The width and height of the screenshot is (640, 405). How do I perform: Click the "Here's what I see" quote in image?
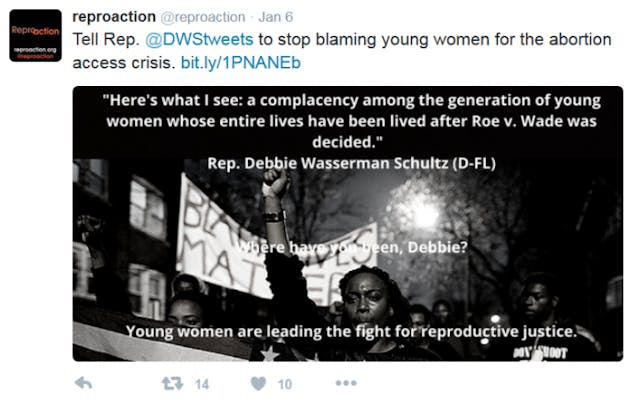[x=348, y=118]
